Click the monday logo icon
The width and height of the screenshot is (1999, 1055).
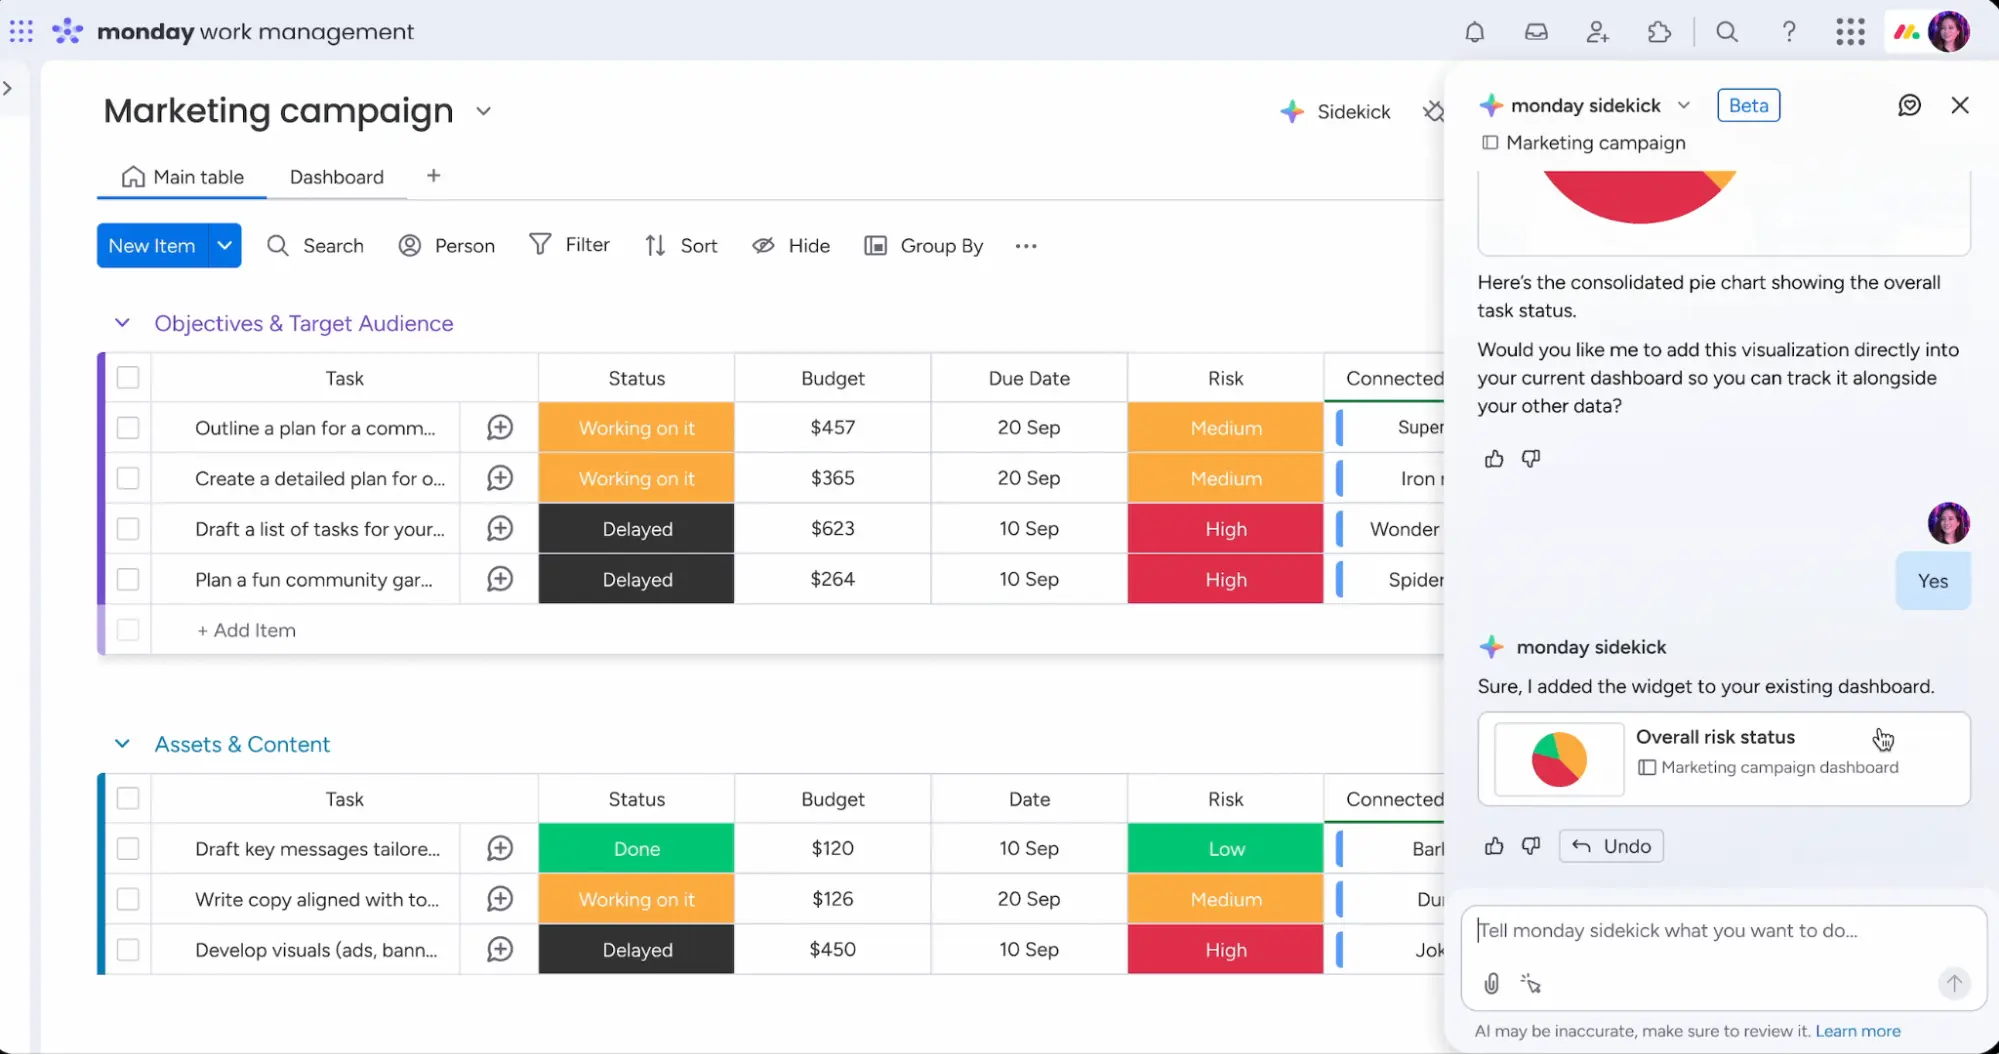click(67, 31)
